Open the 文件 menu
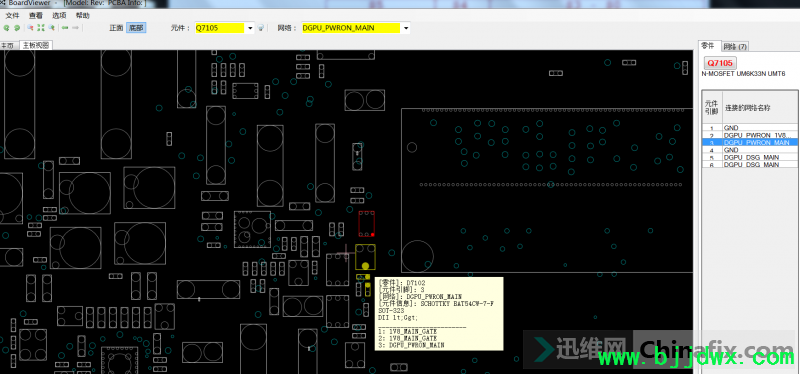The image size is (800, 374). point(12,16)
